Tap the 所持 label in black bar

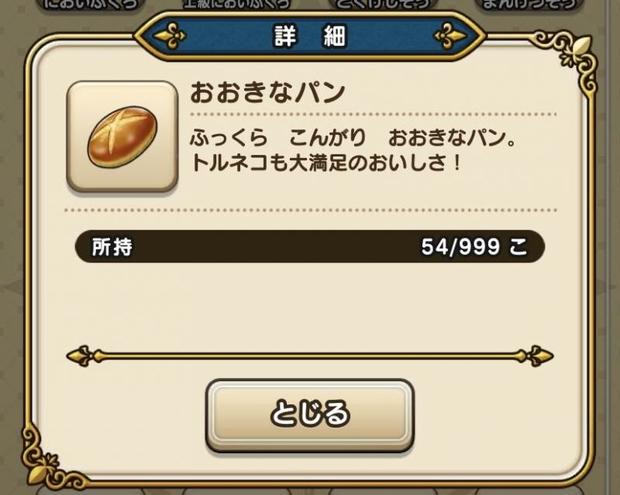click(x=112, y=247)
